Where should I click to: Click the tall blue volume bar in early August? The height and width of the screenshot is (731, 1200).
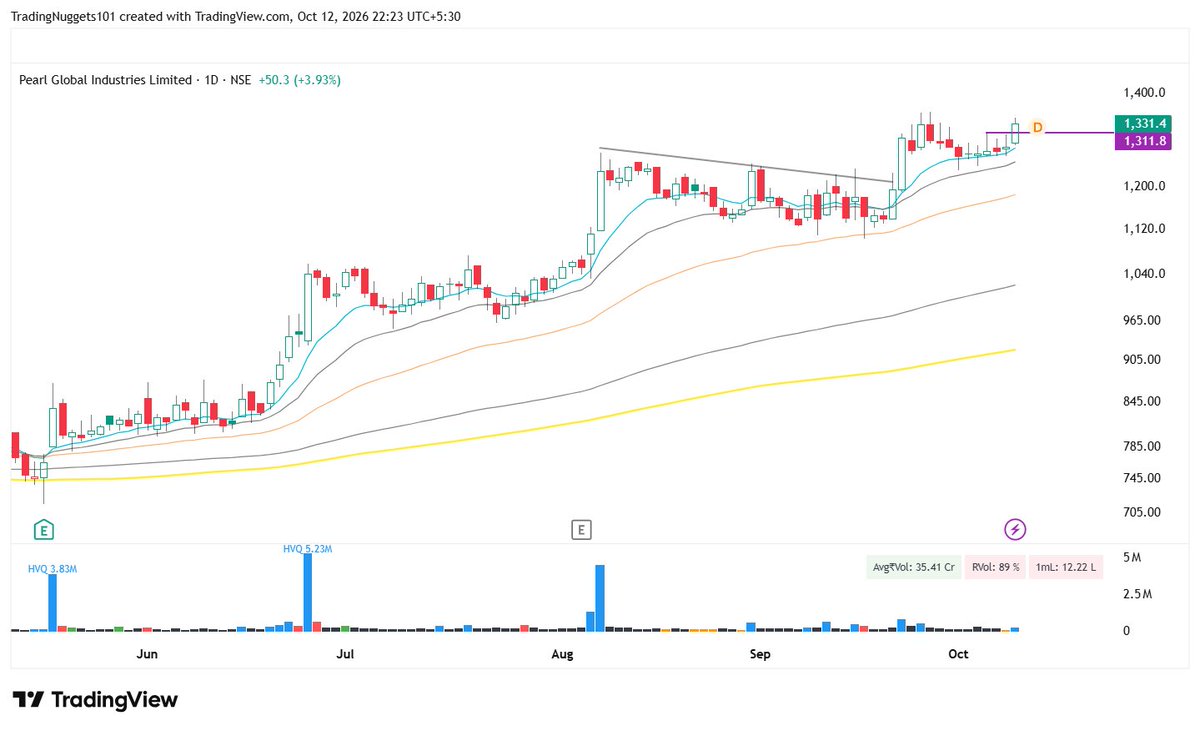click(600, 598)
